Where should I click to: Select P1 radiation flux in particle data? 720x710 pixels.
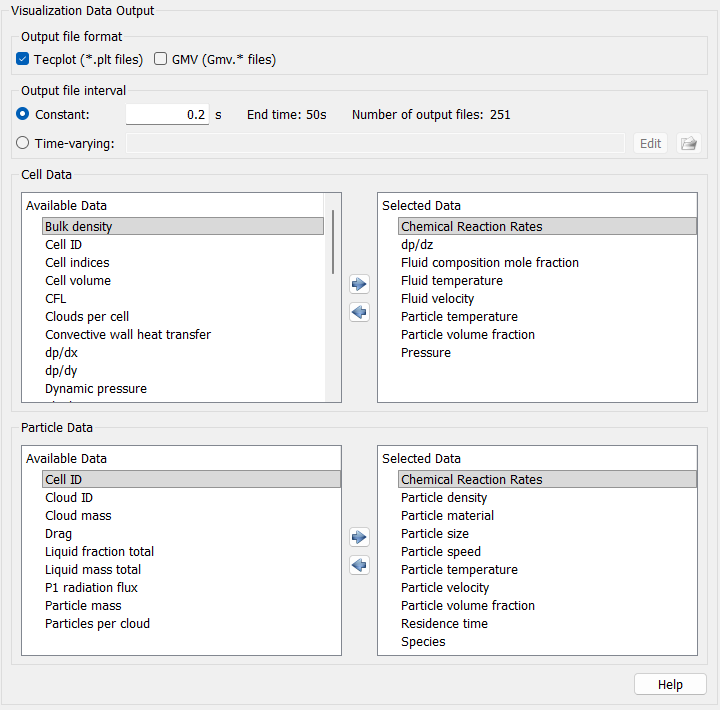click(91, 587)
